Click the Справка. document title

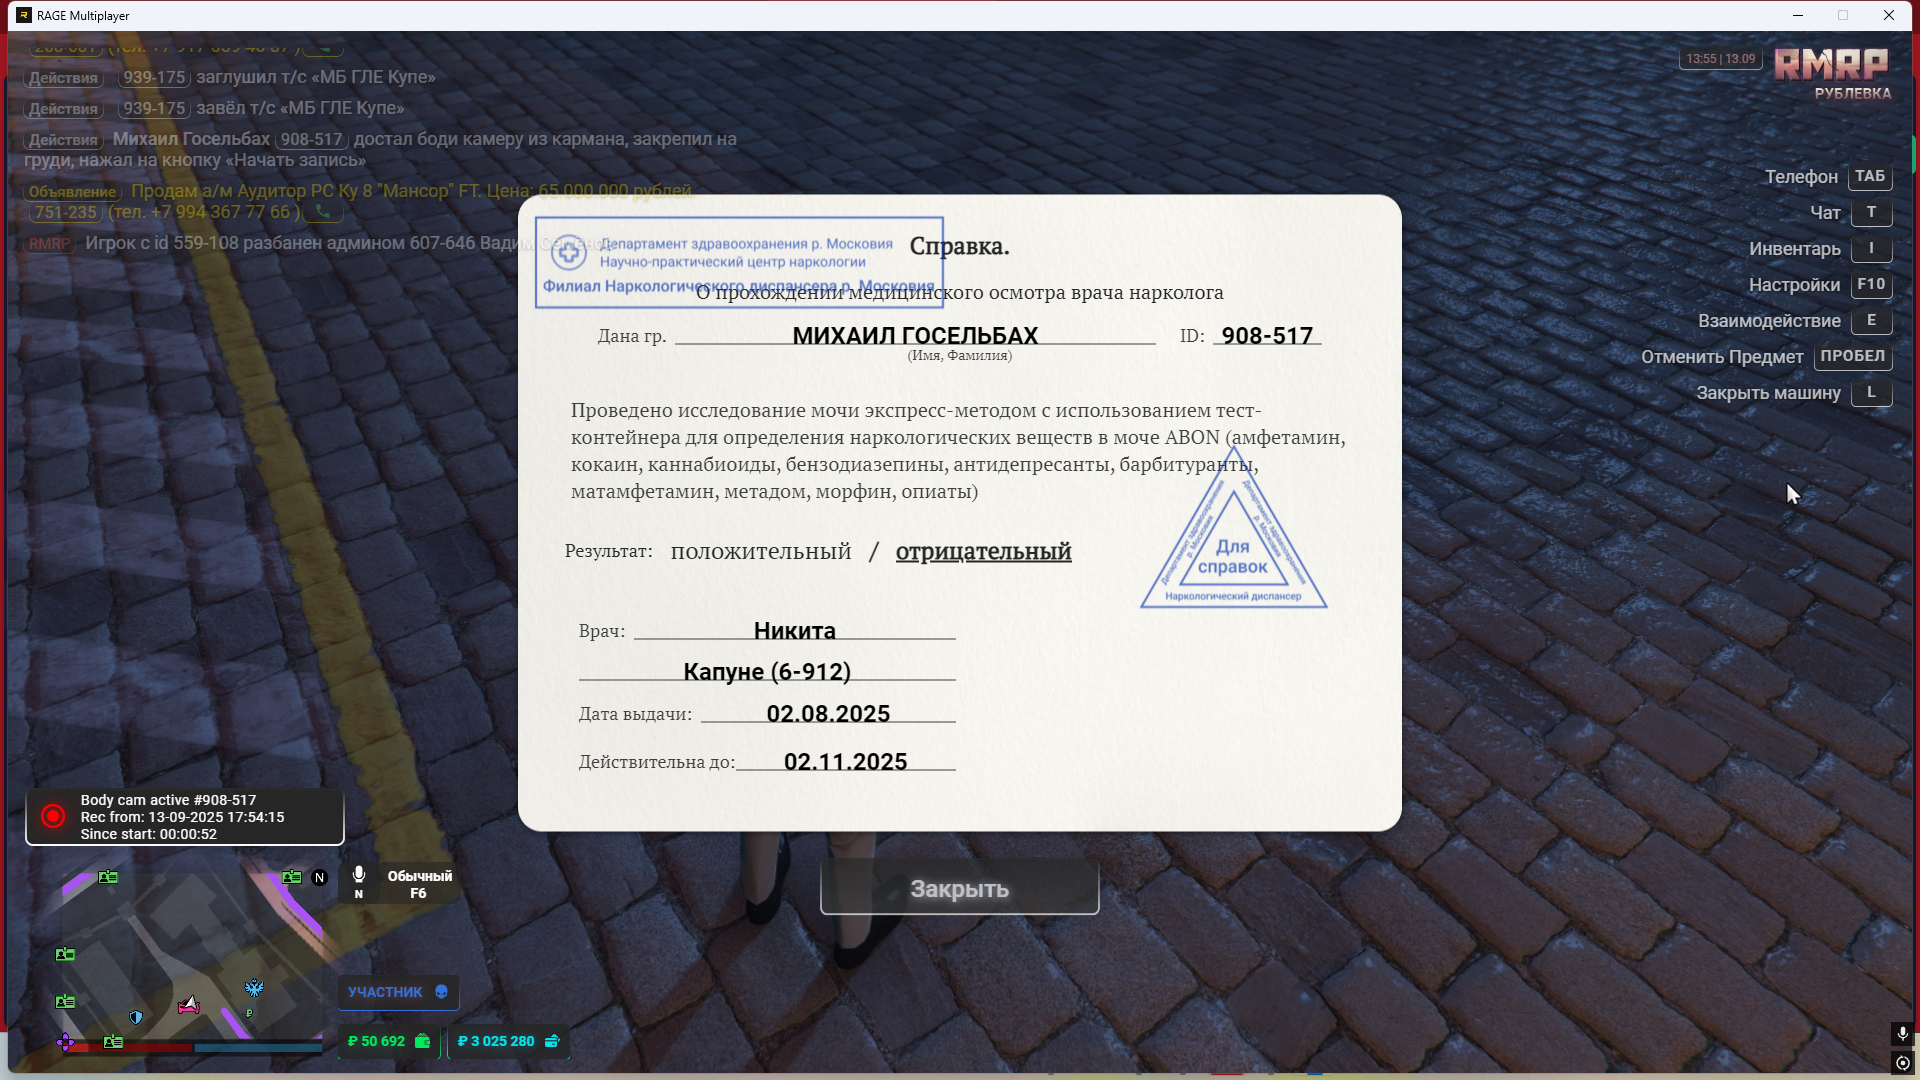(959, 246)
